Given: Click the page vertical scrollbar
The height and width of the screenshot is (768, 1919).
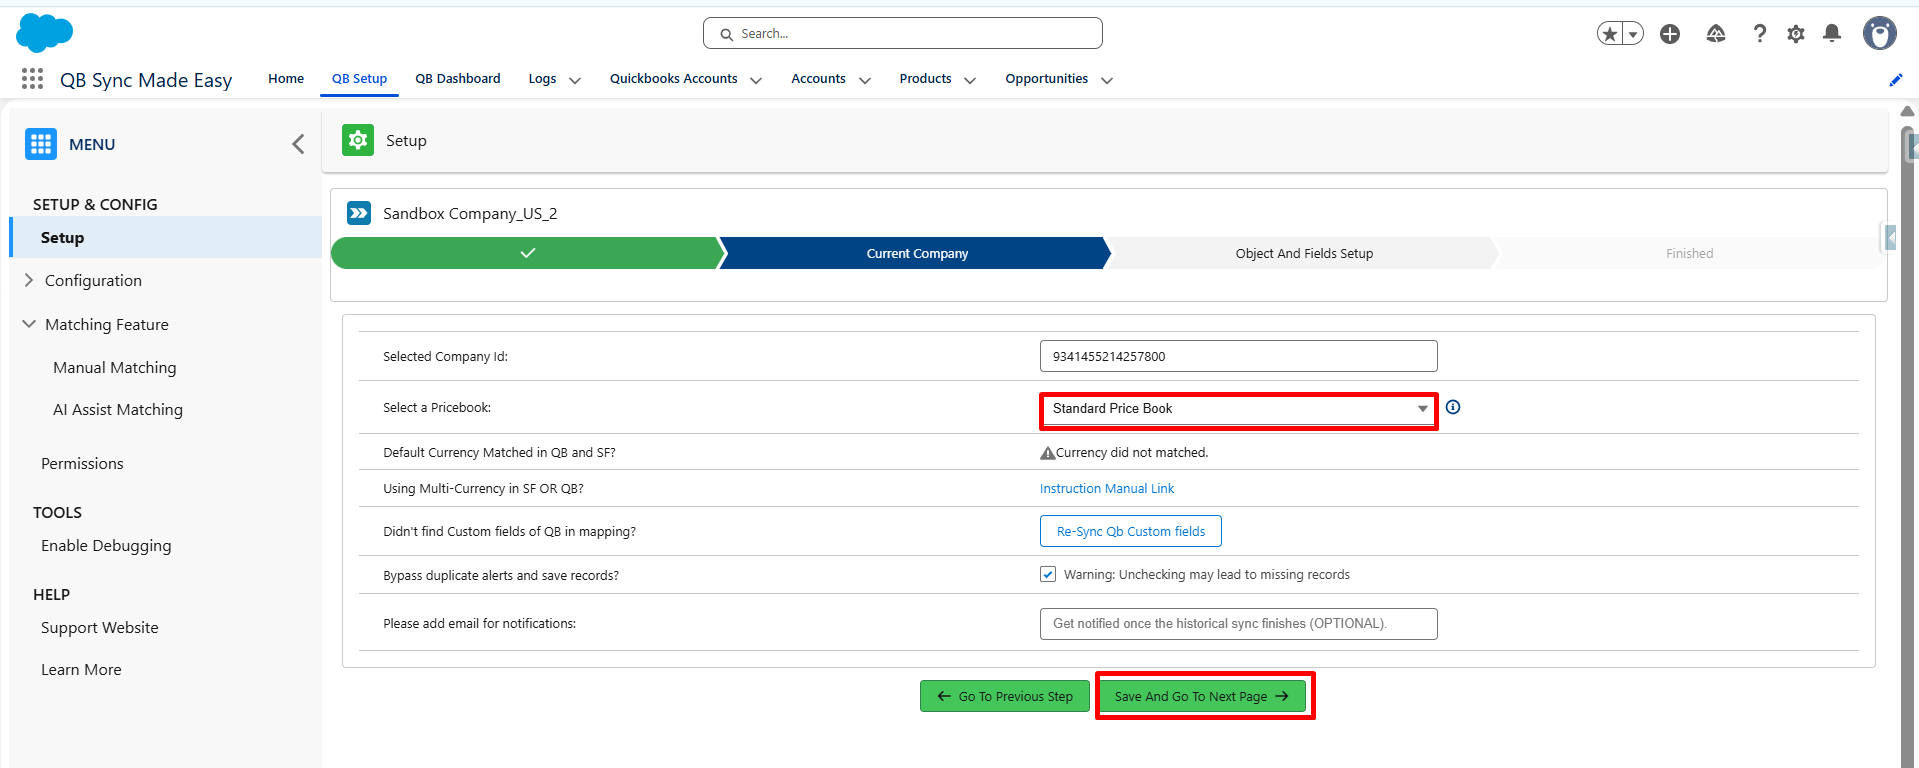Looking at the screenshot, I should click(1908, 445).
